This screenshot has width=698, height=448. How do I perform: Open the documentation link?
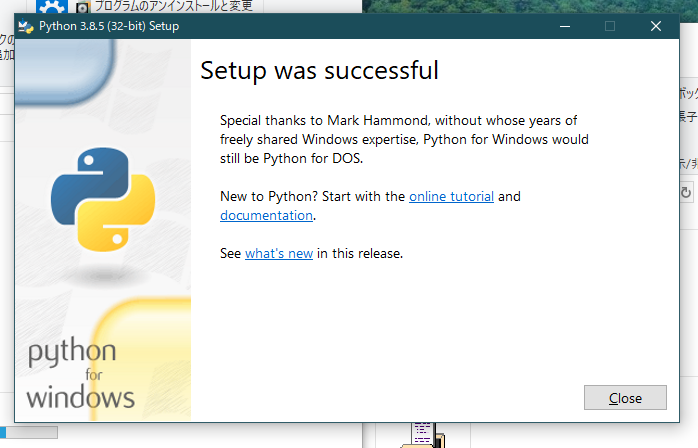point(266,216)
